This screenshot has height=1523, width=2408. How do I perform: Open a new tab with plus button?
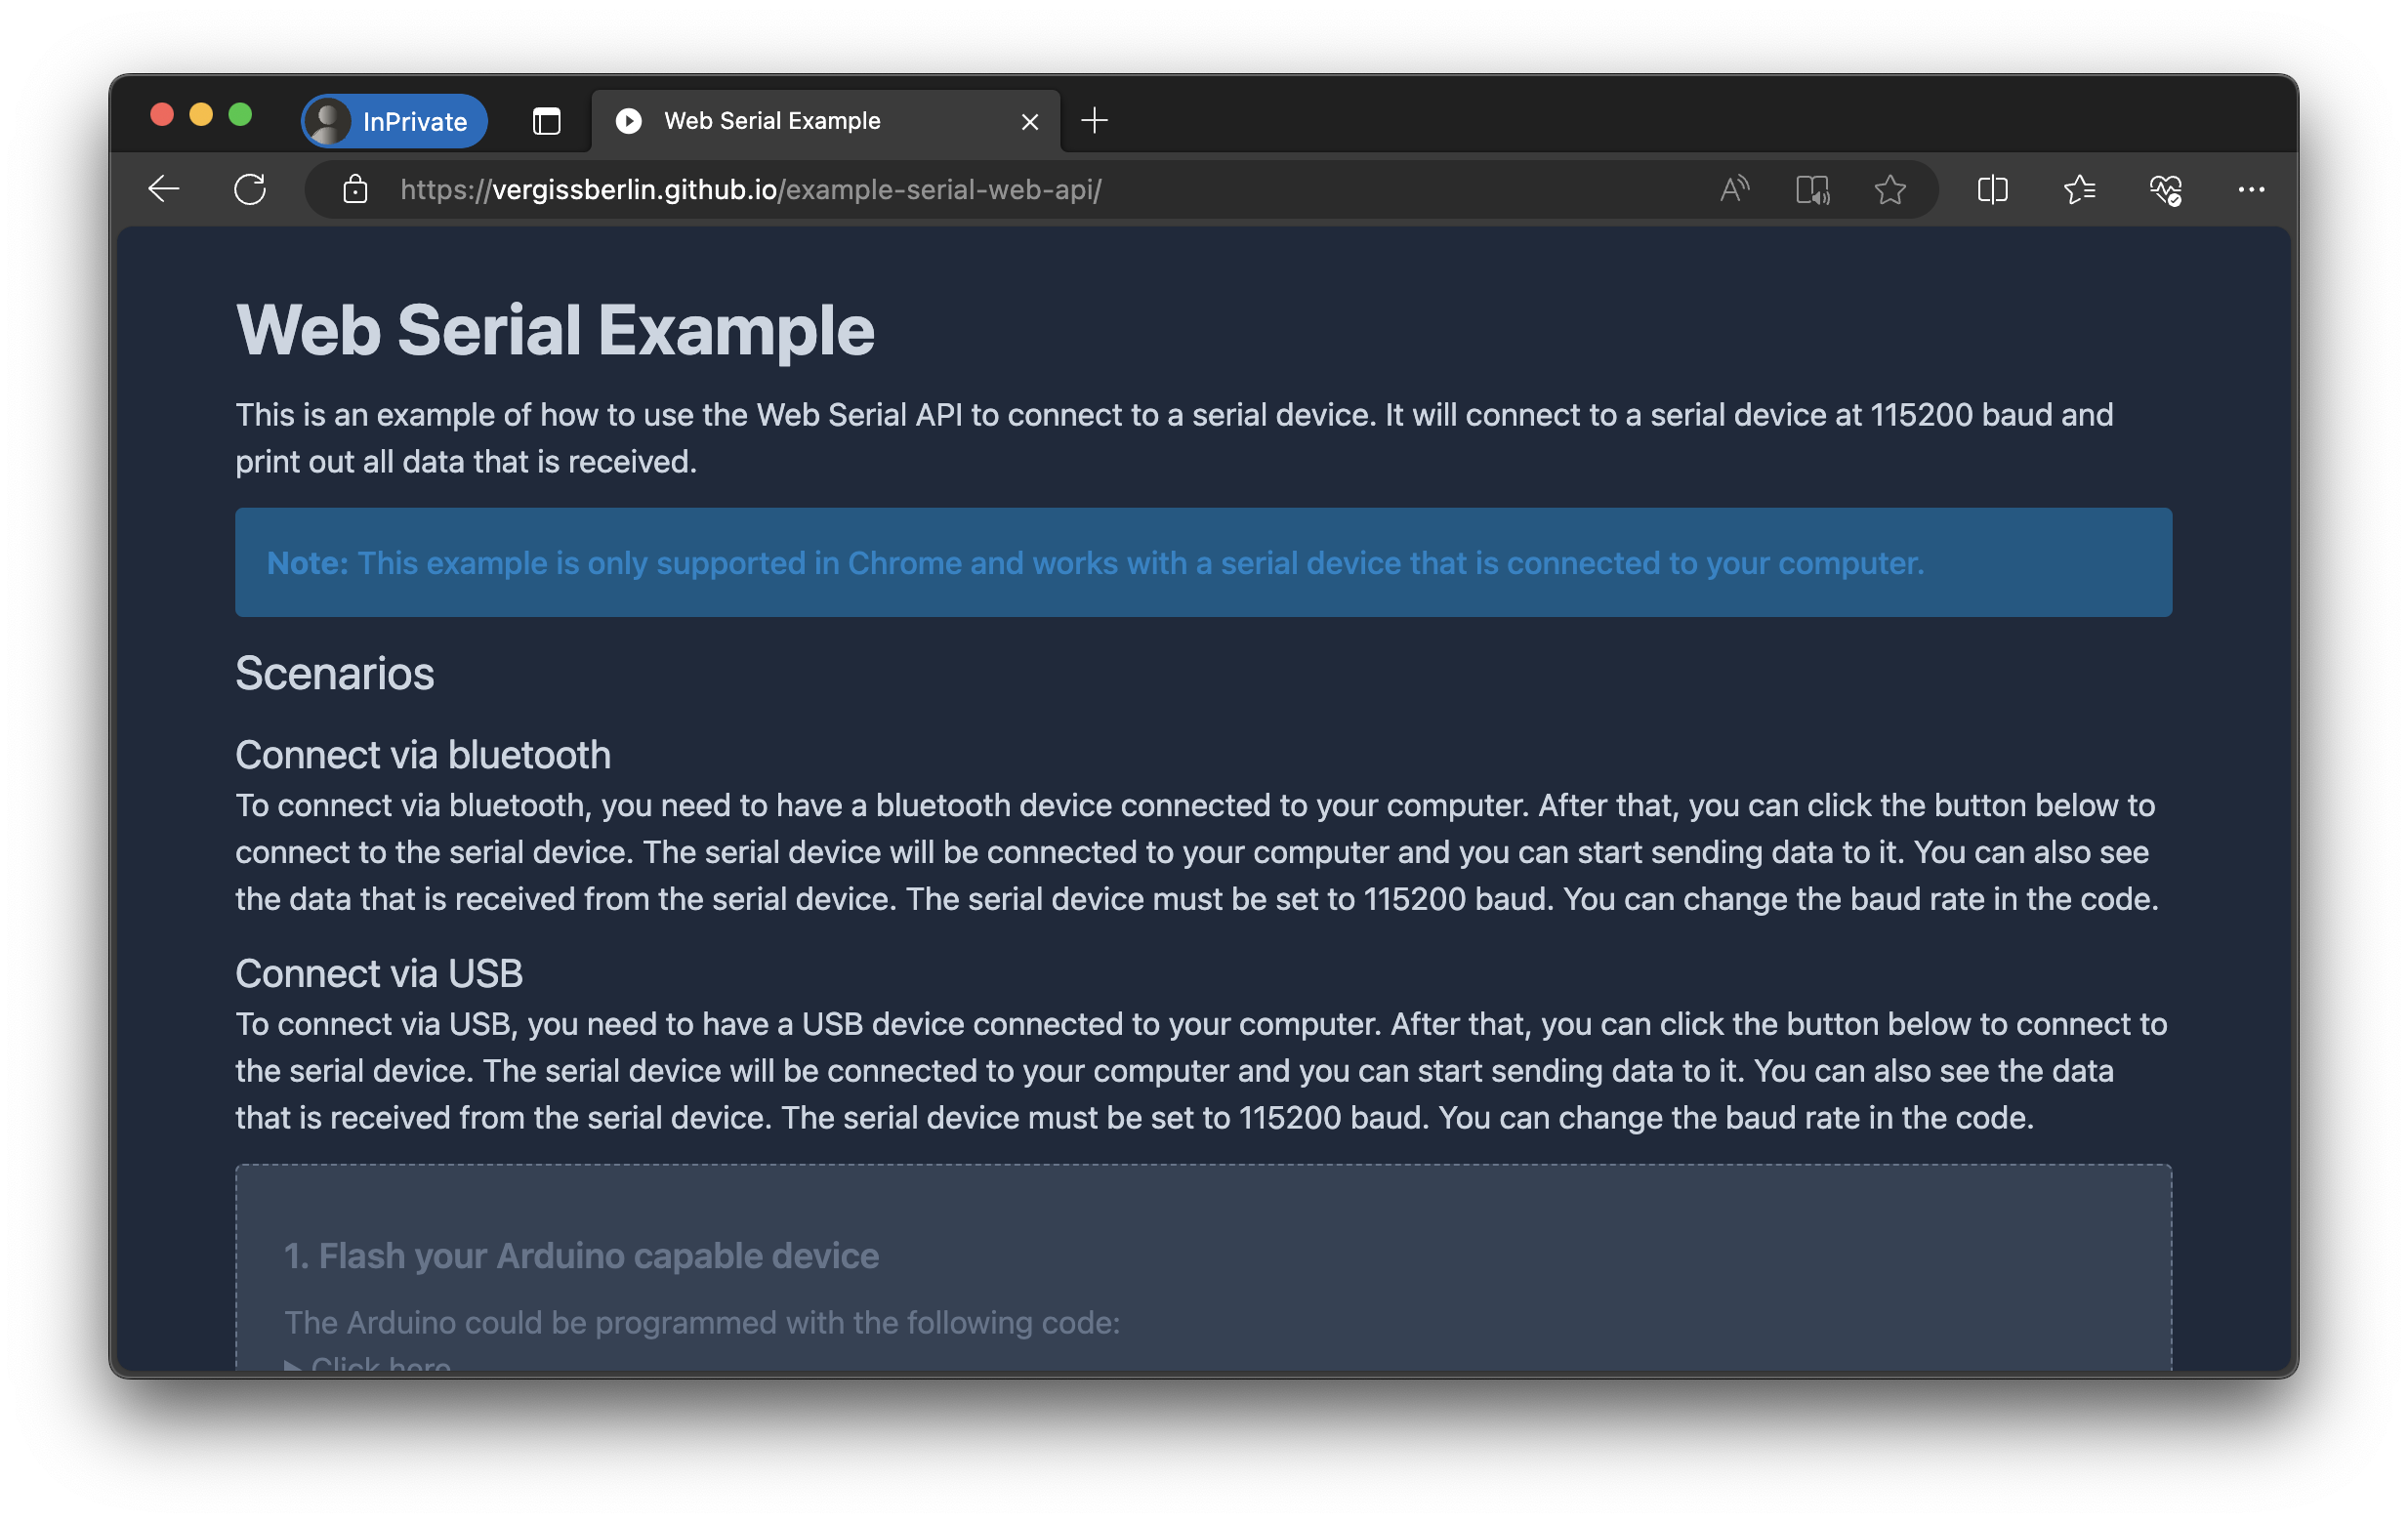tap(1094, 121)
